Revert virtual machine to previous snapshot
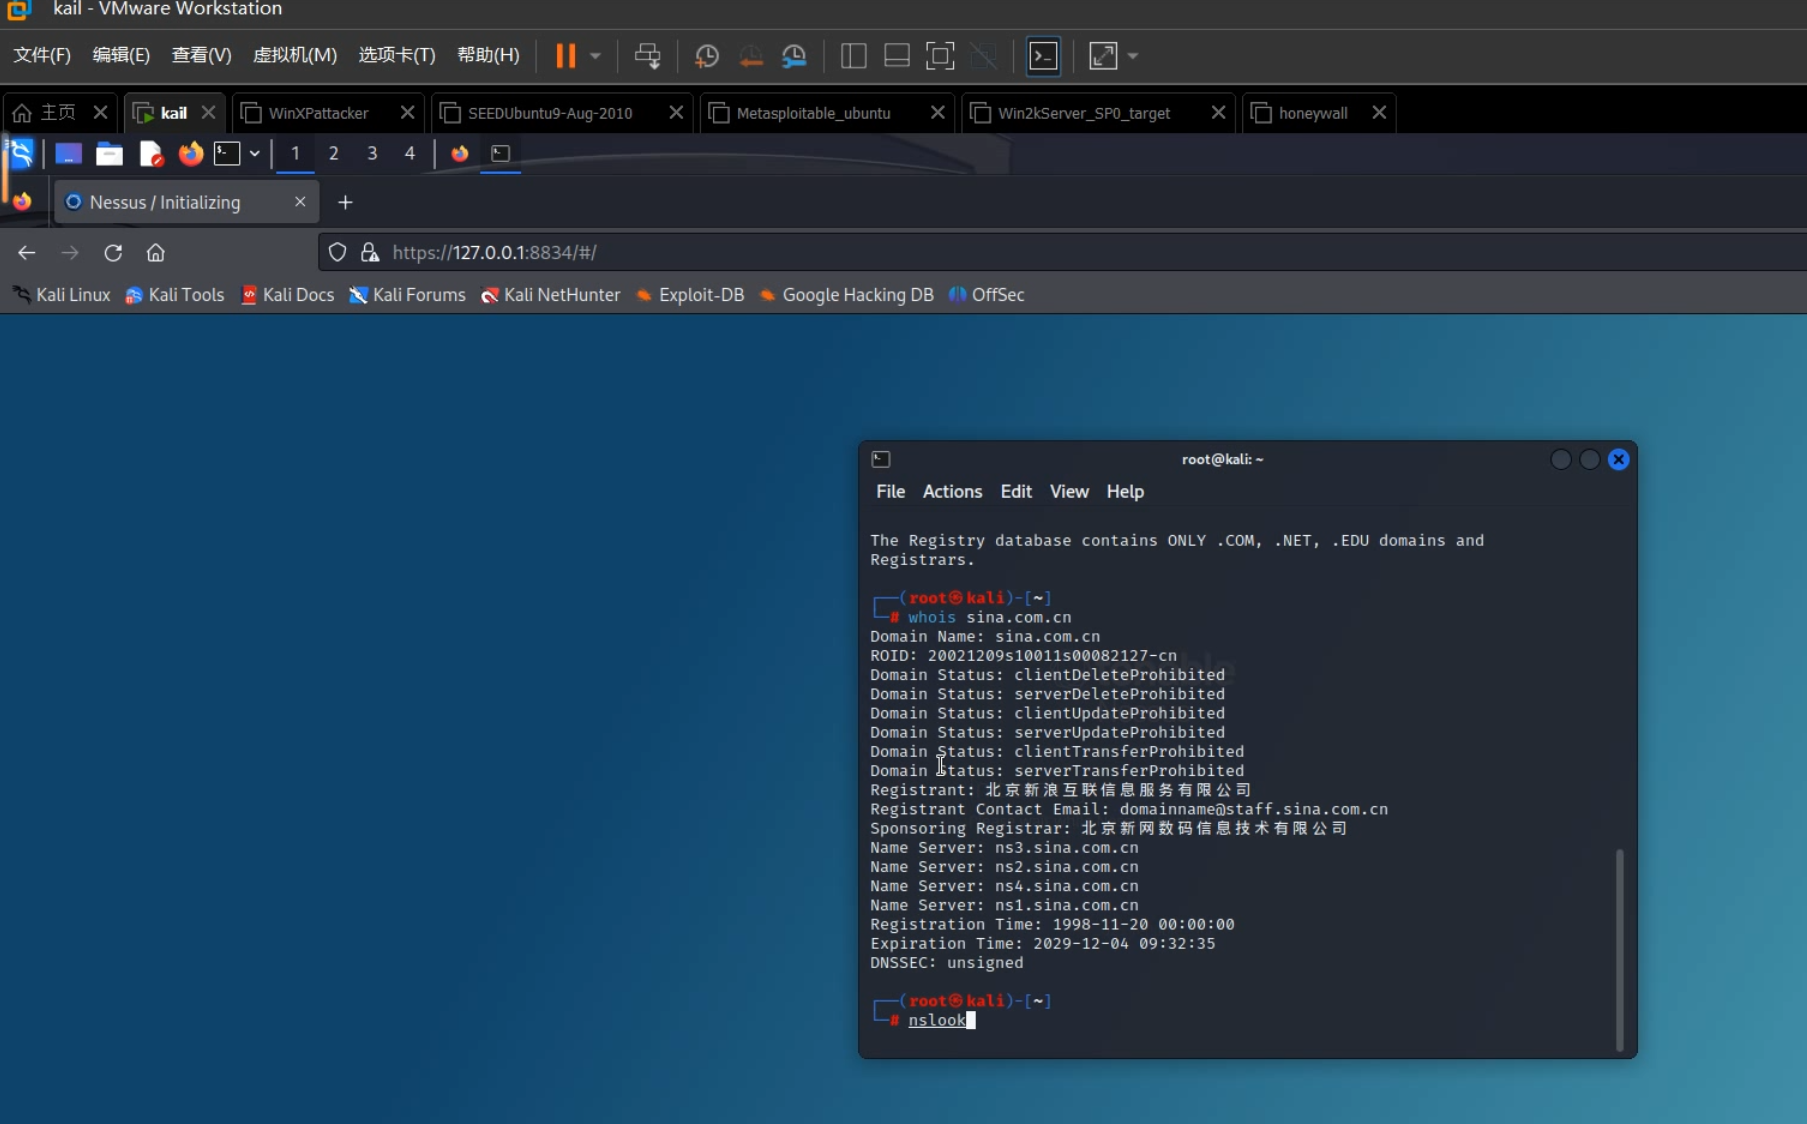Image resolution: width=1807 pixels, height=1124 pixels. coord(751,56)
